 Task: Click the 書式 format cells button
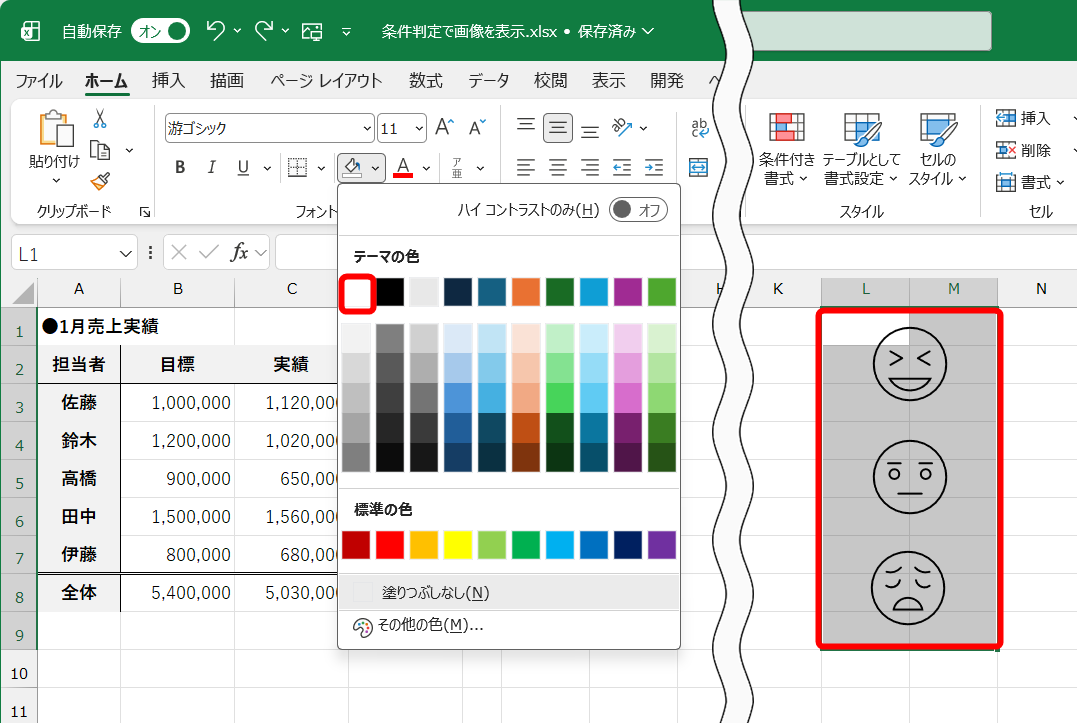tap(1030, 182)
